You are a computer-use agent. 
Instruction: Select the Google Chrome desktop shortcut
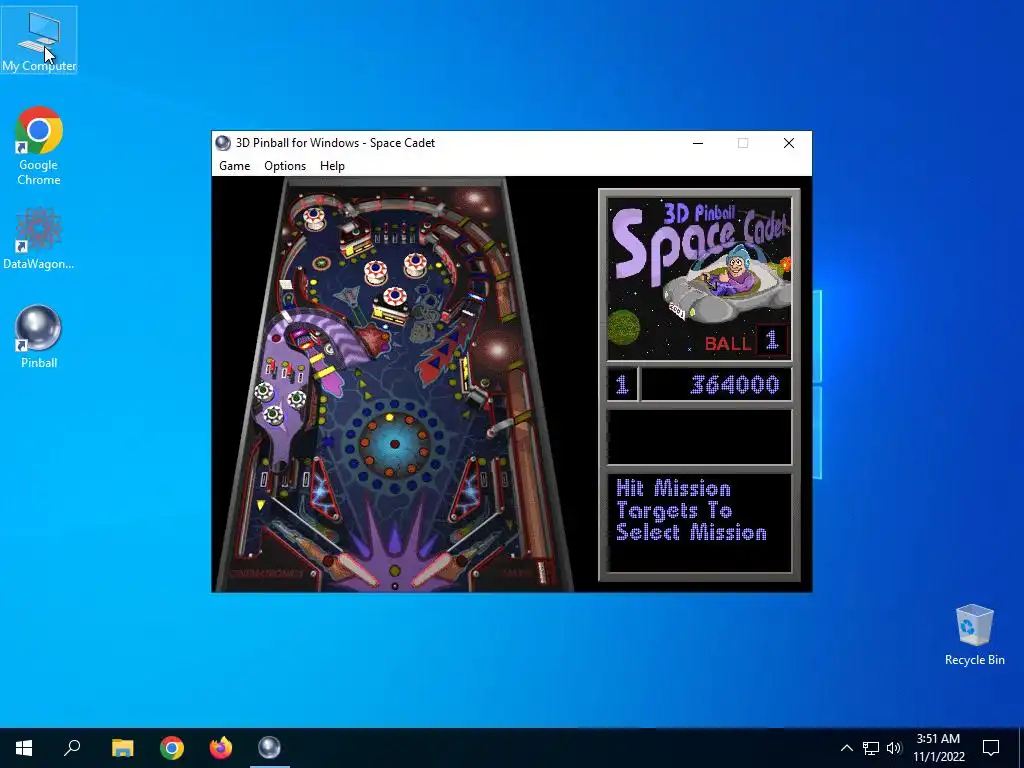pos(39,146)
